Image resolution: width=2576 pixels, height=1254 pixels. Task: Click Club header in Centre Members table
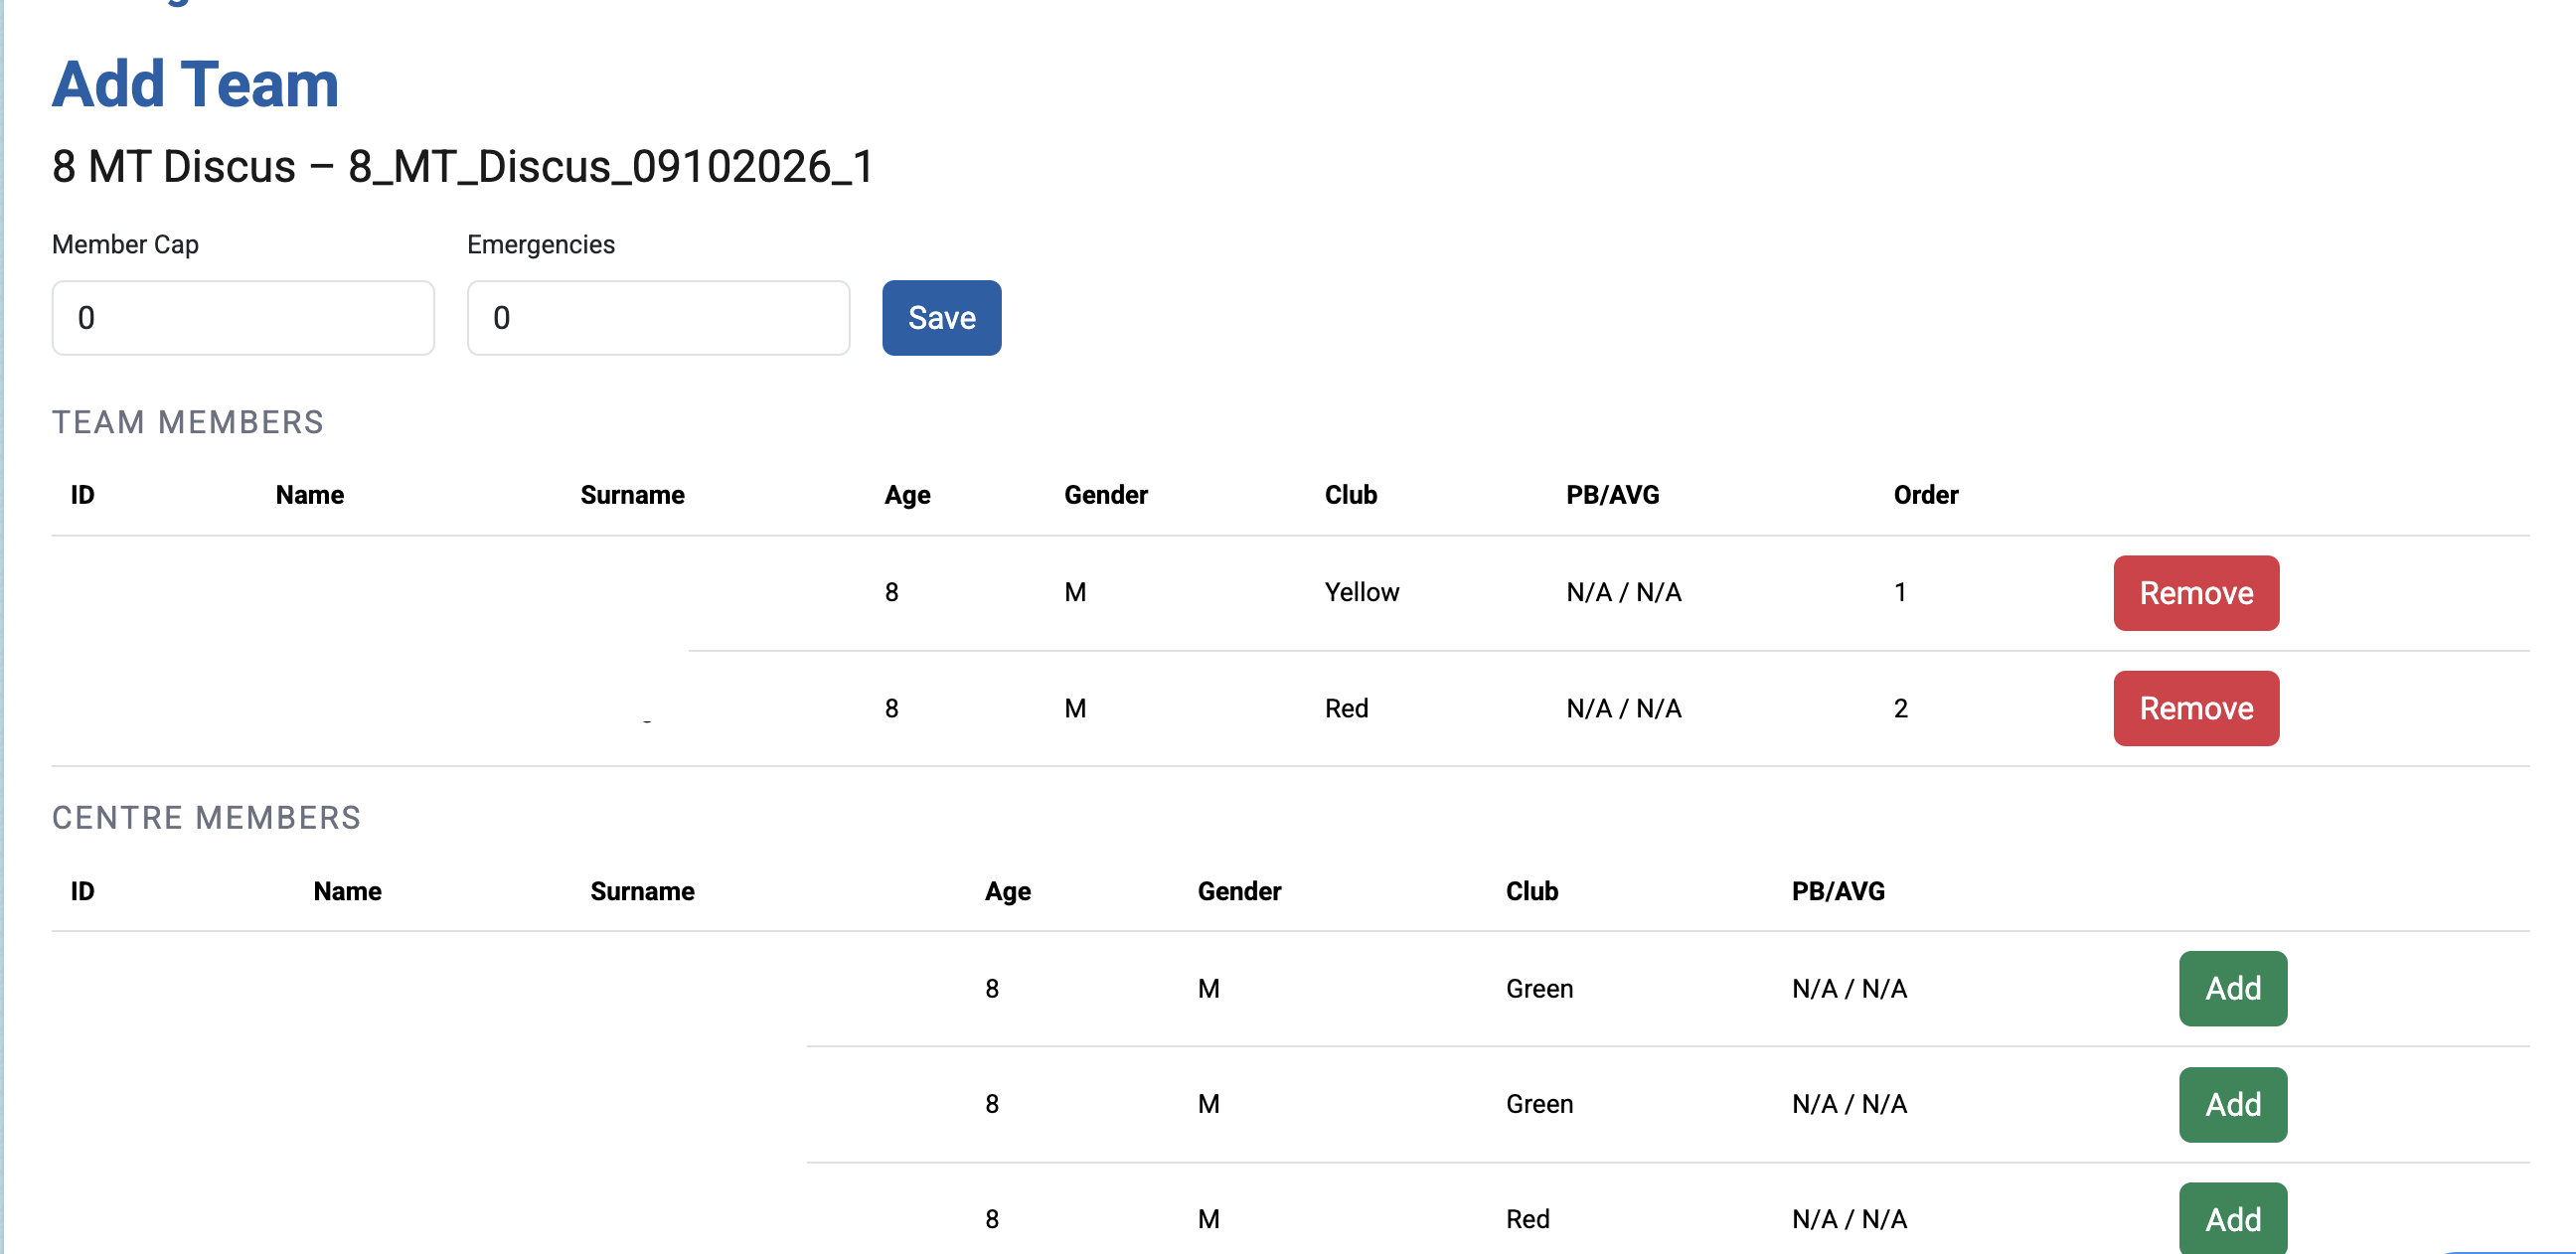[1532, 891]
